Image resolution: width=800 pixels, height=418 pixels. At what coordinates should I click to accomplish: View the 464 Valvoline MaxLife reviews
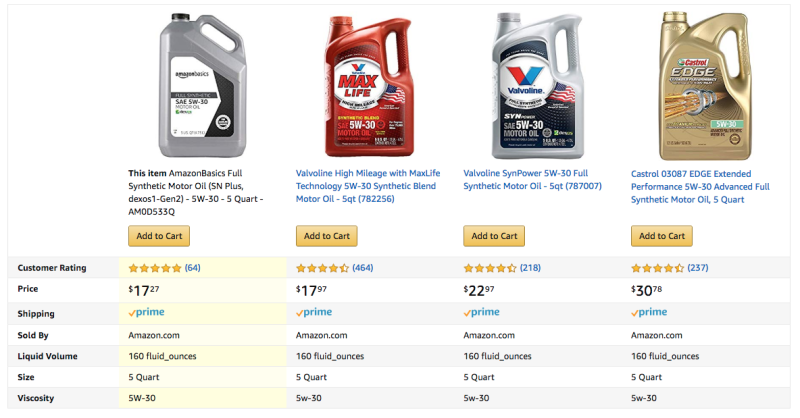[363, 268]
